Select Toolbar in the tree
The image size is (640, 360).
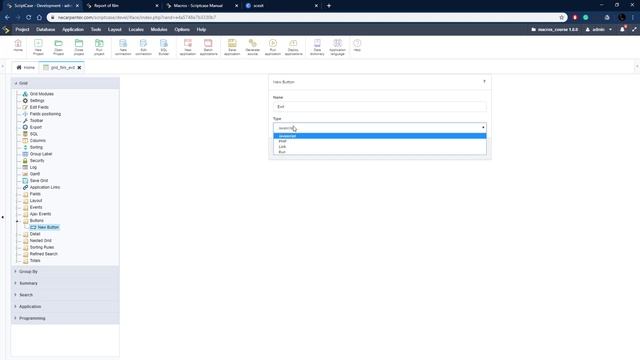coord(36,120)
